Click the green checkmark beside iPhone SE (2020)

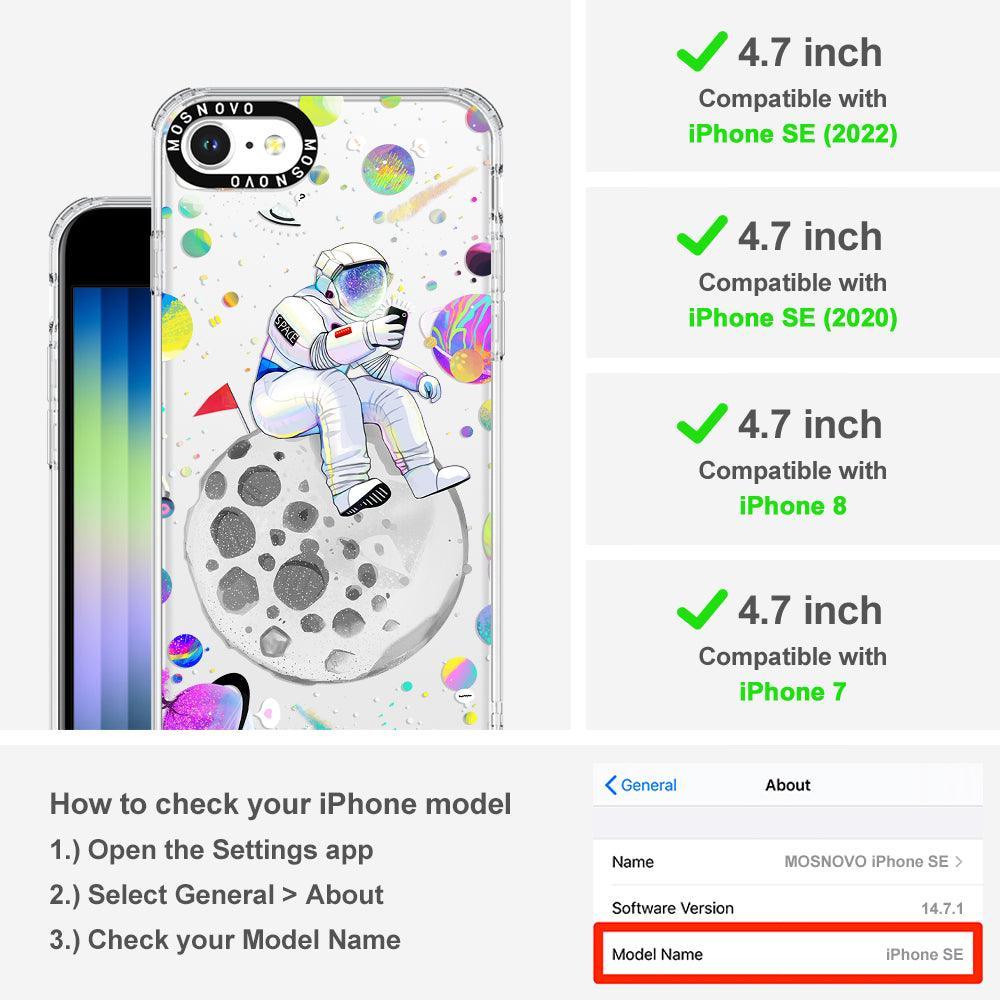702,235
